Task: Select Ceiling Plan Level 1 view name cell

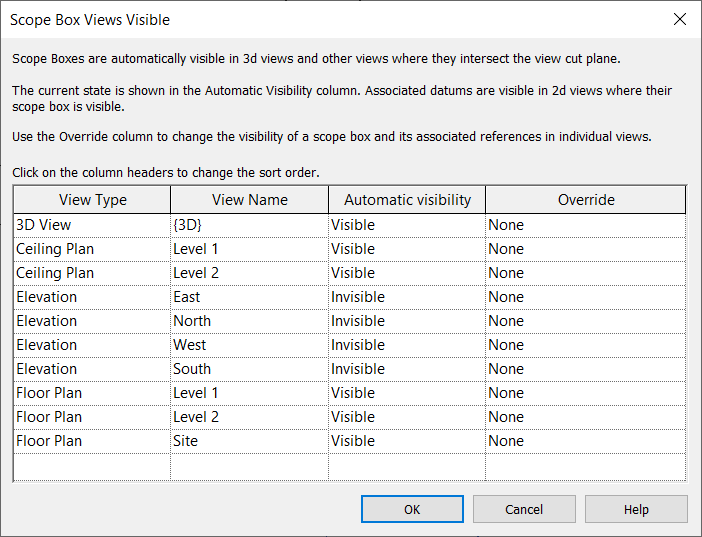Action: click(249, 249)
